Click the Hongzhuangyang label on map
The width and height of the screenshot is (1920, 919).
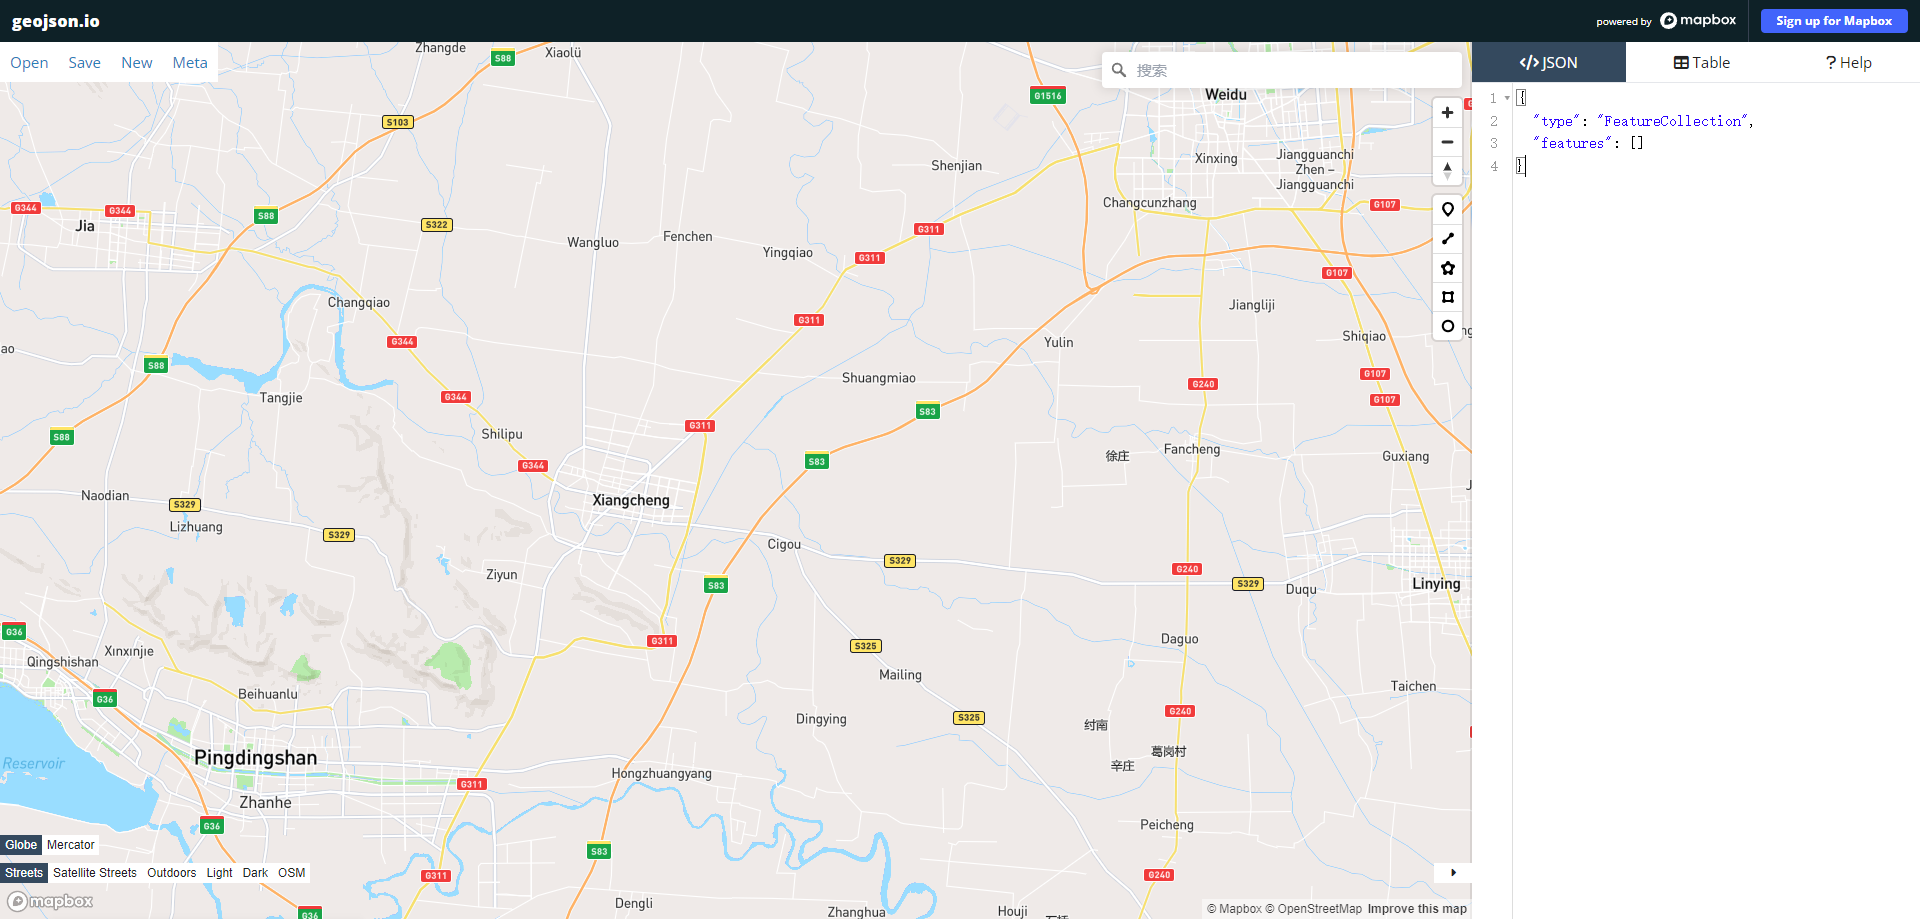point(662,774)
